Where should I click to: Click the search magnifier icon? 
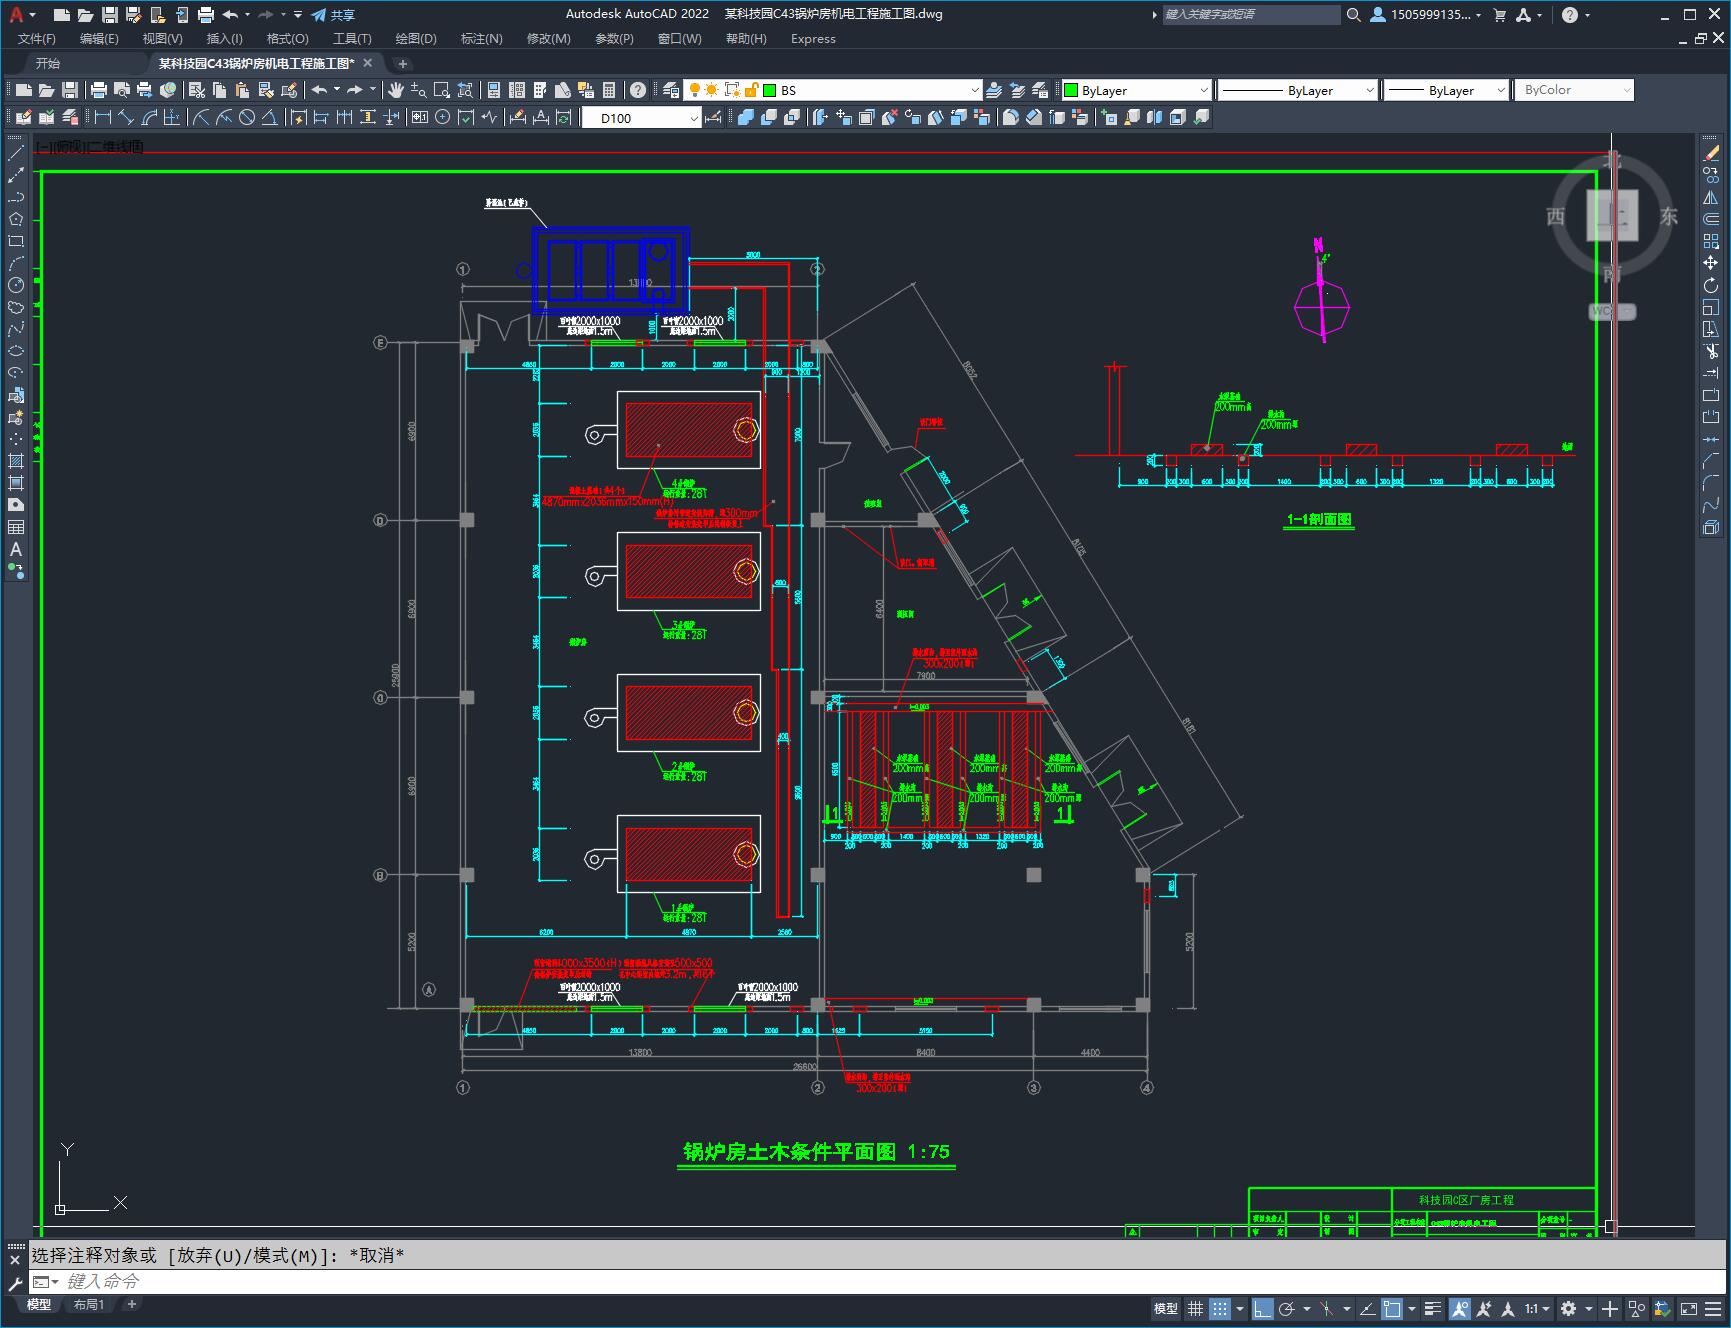[x=1353, y=15]
